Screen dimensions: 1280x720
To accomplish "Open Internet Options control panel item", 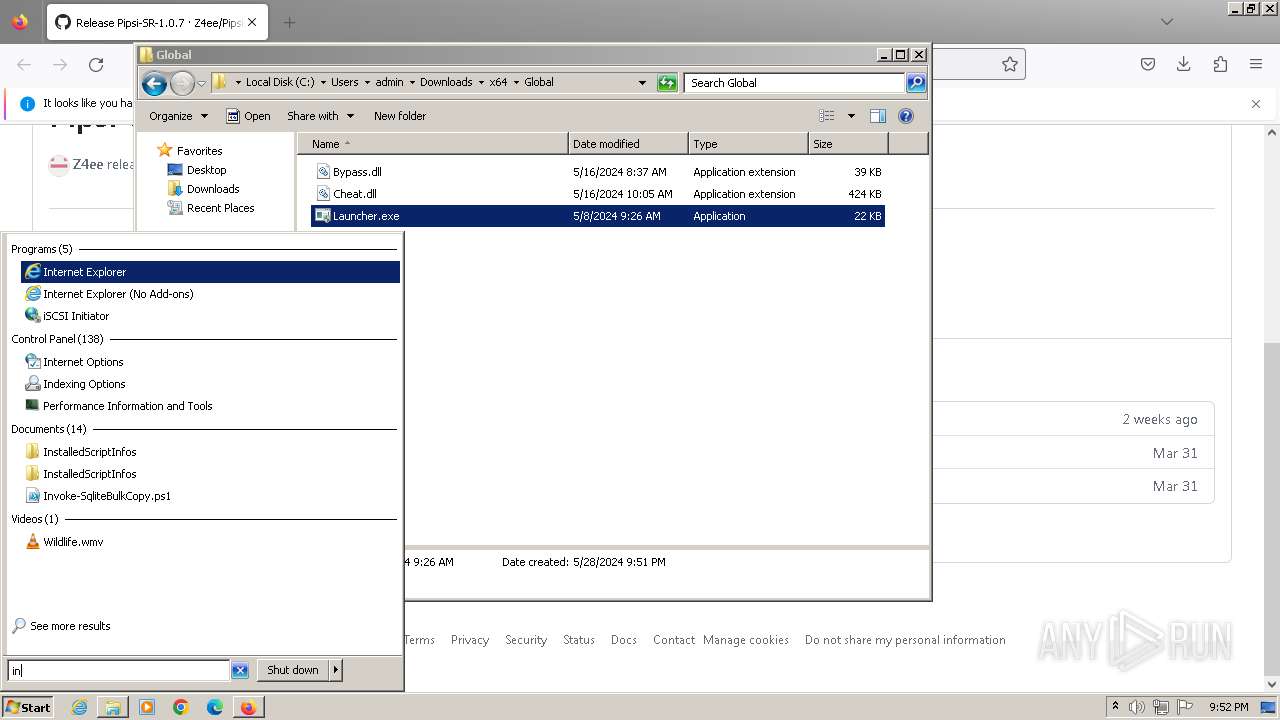I will point(210,362).
